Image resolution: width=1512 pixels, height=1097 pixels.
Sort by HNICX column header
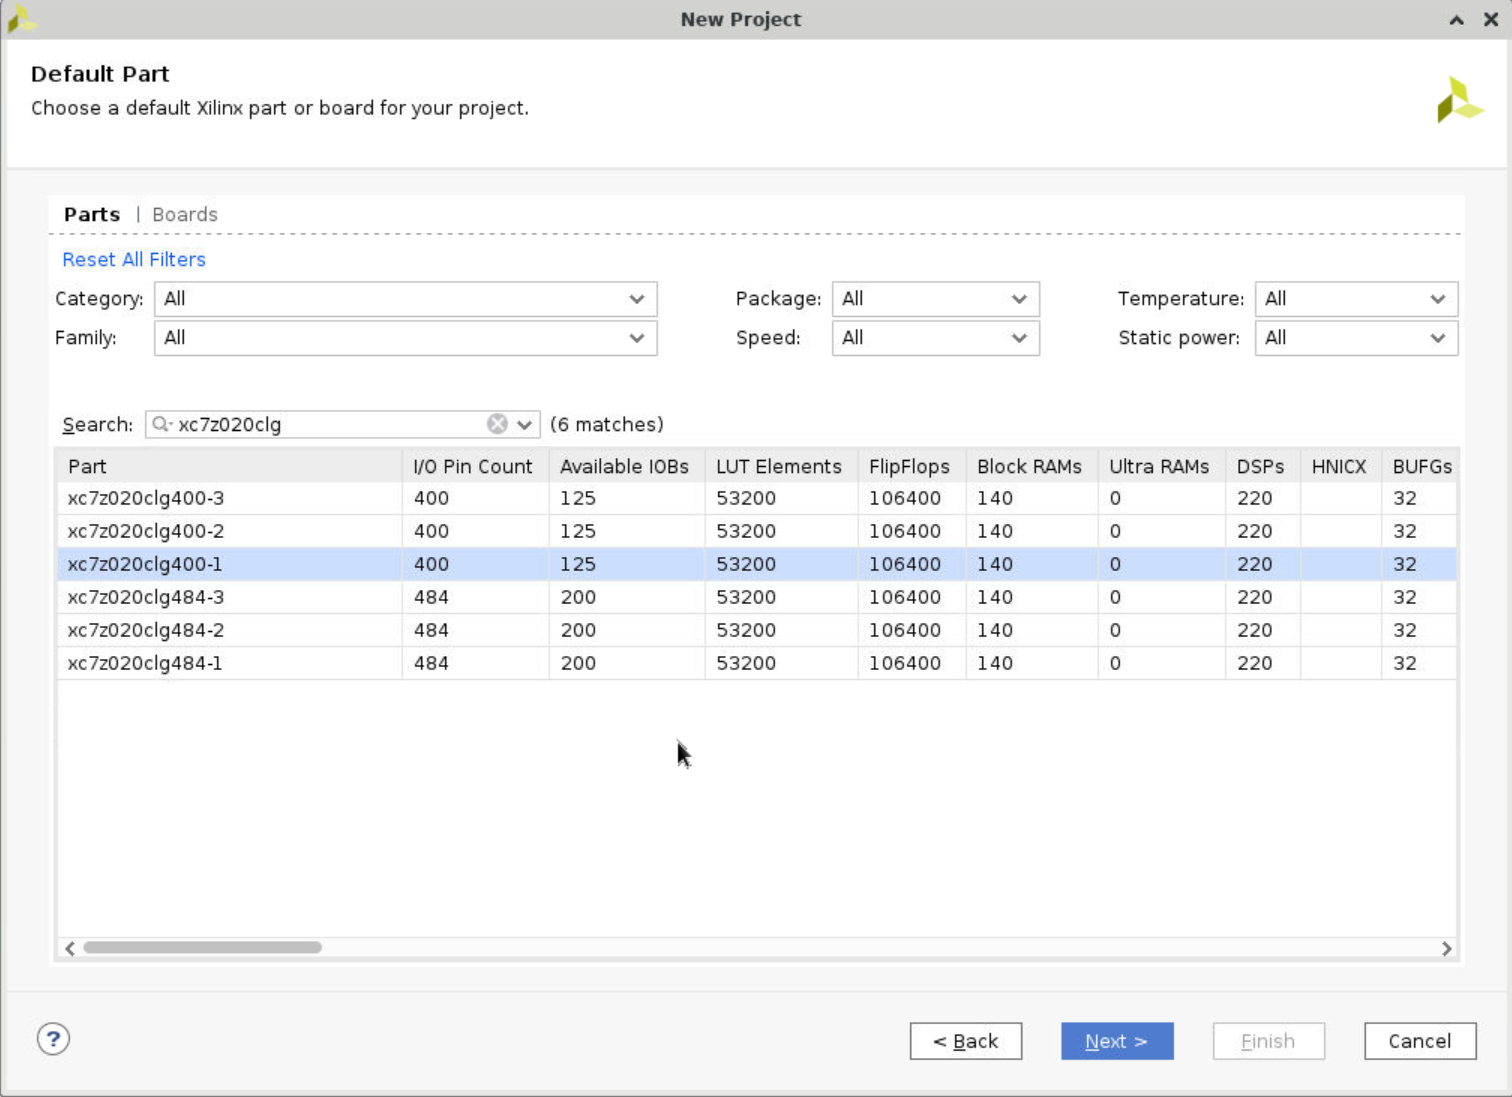coord(1340,466)
